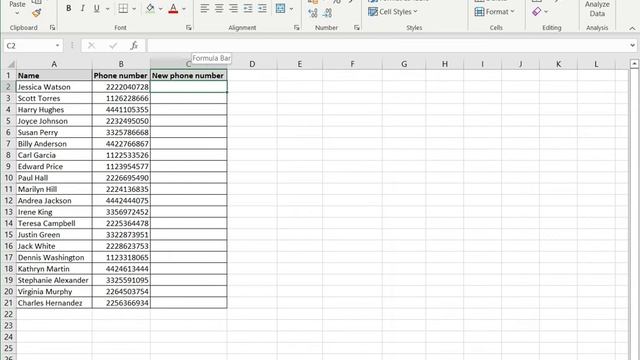This screenshot has height=360, width=640.
Task: Click 'New phone number' header cell
Action: 189,76
